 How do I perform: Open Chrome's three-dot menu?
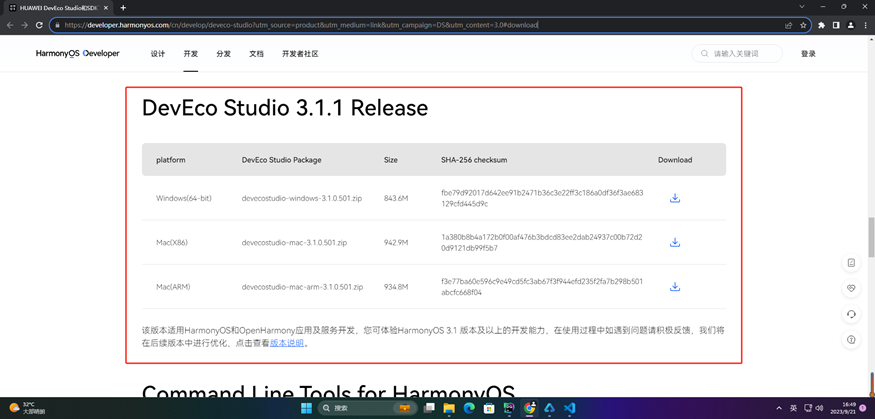[x=865, y=25]
